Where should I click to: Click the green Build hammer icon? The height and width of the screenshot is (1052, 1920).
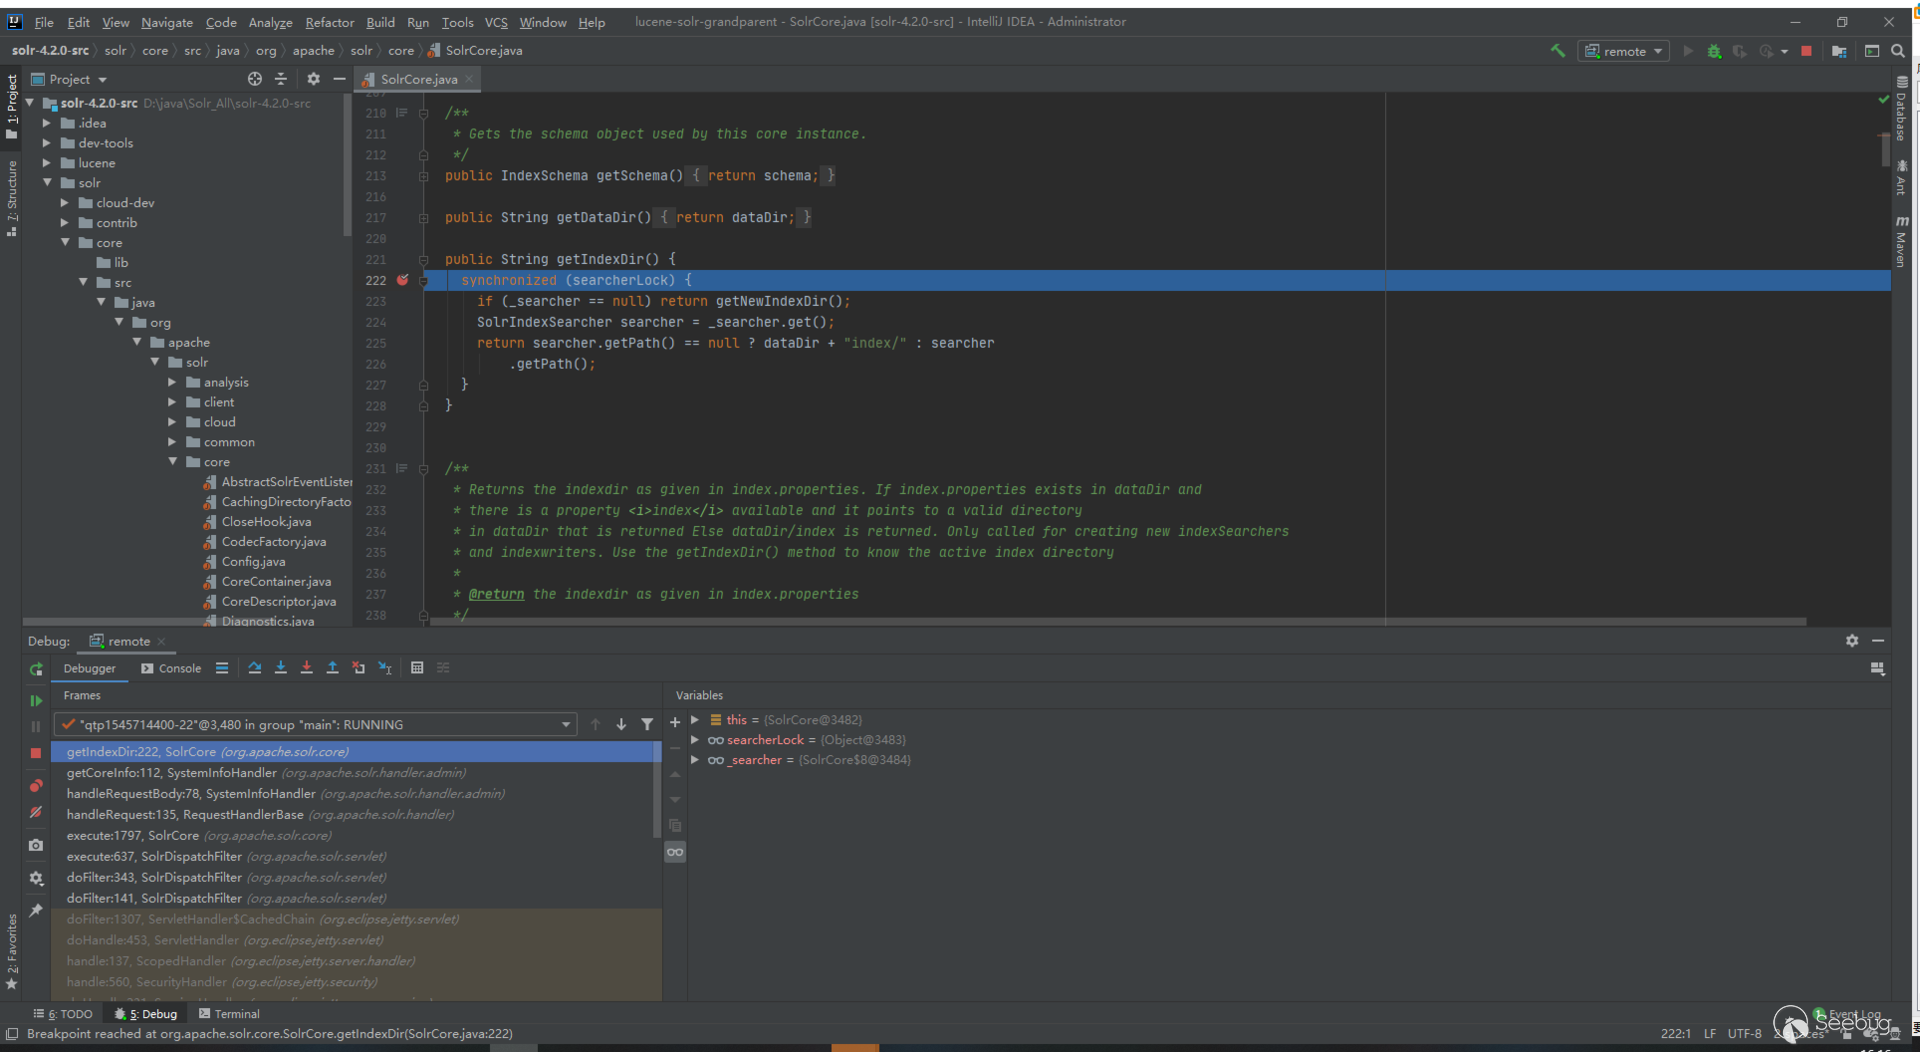click(x=1558, y=51)
